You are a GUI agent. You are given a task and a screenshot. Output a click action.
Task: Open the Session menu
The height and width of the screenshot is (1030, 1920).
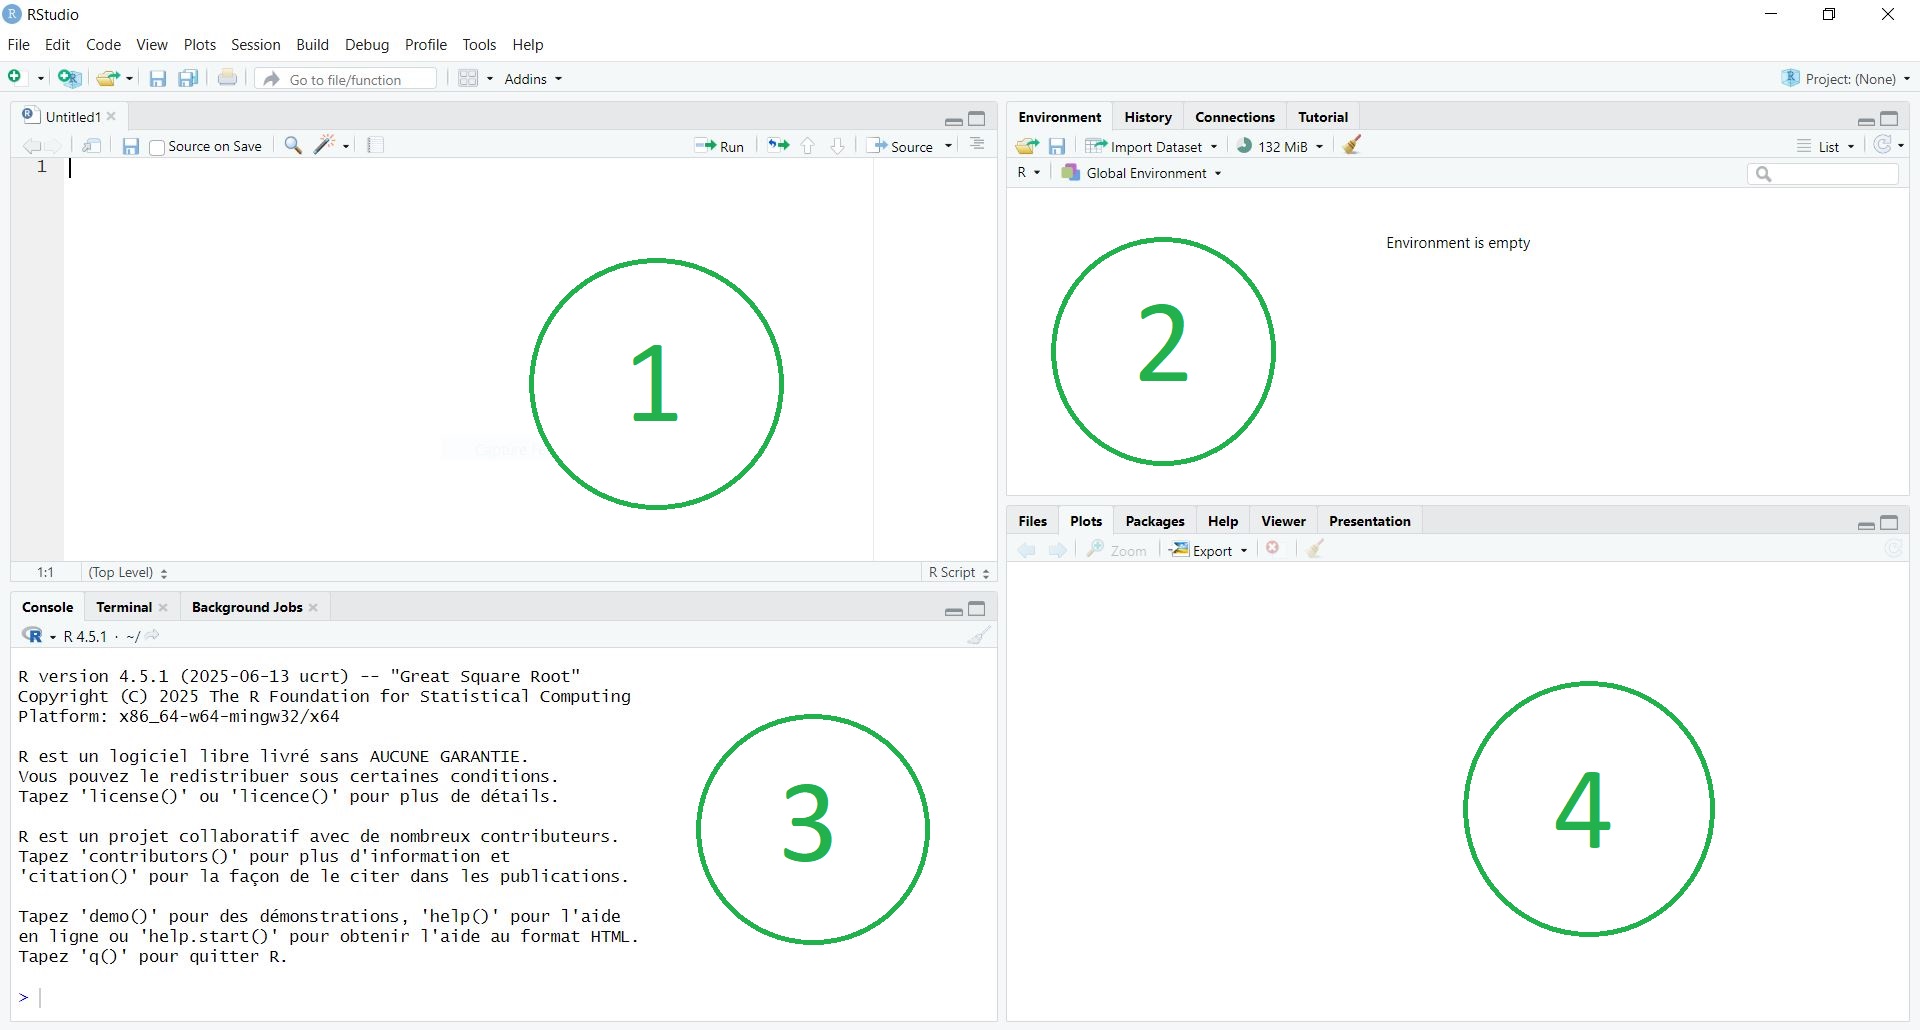pyautogui.click(x=256, y=45)
